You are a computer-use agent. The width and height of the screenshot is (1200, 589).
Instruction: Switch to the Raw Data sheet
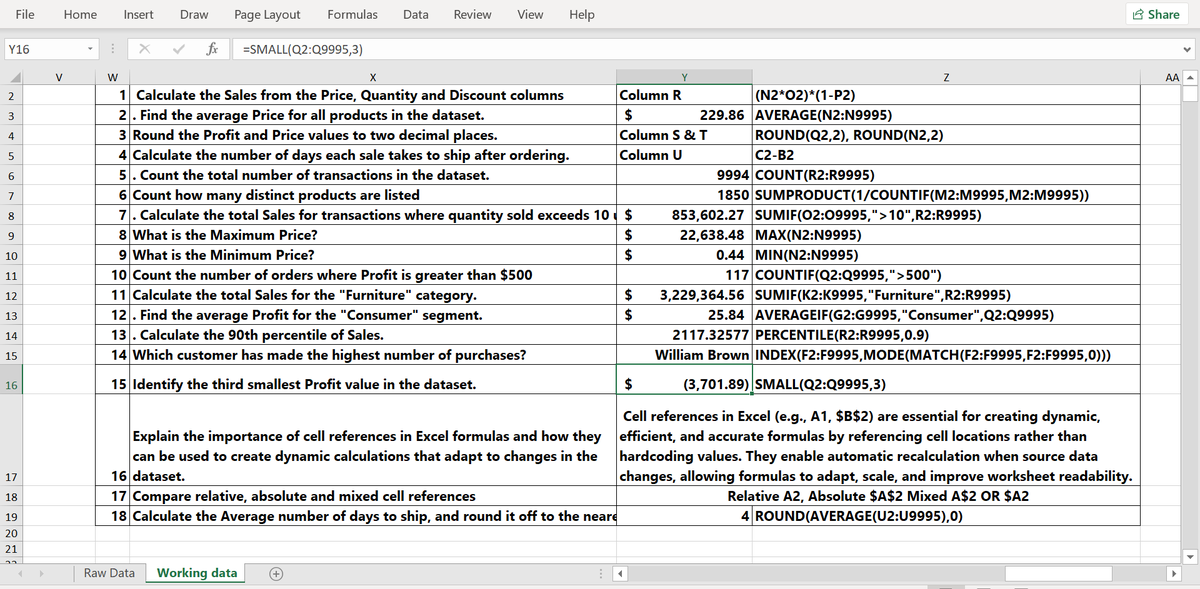[109, 573]
